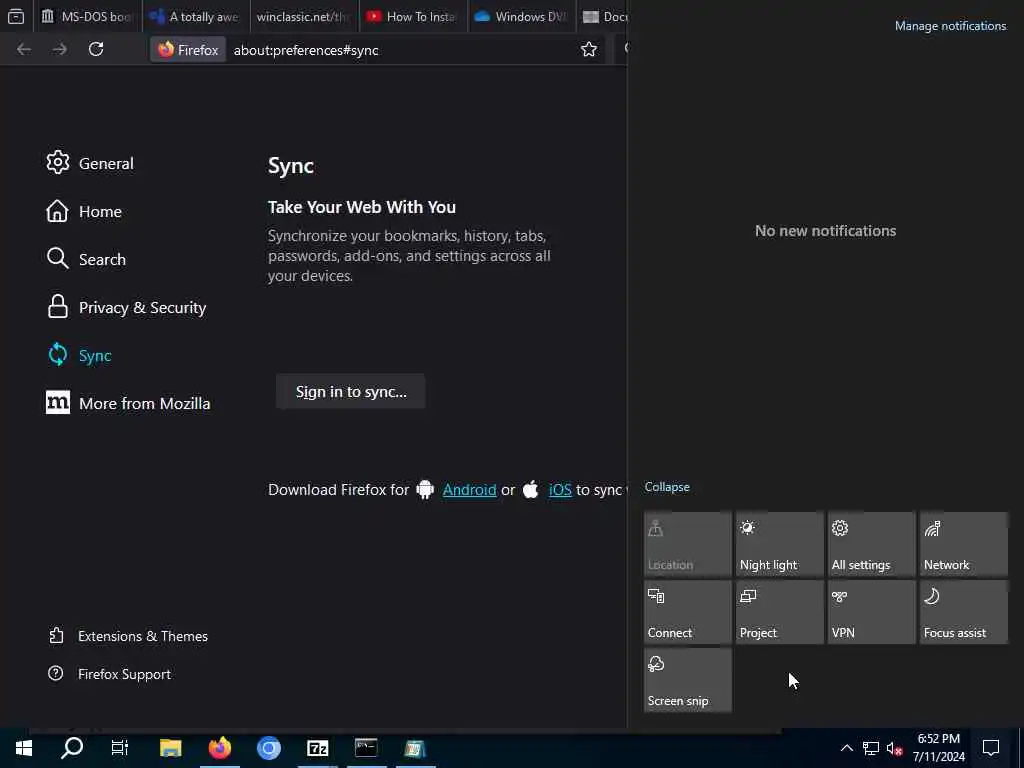Switch to the 'A totally awe' tab
The width and height of the screenshot is (1024, 768).
196,16
